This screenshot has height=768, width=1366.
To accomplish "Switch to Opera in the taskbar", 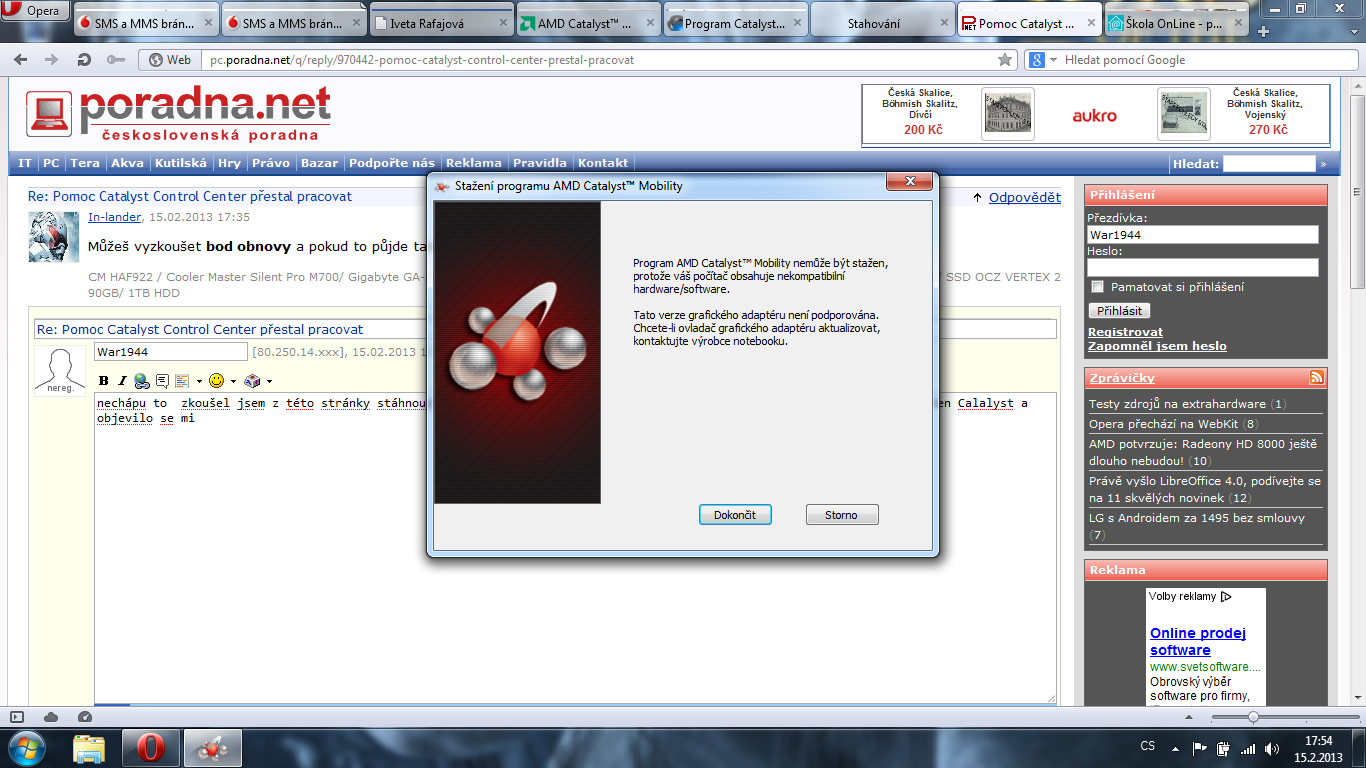I will tap(151, 748).
